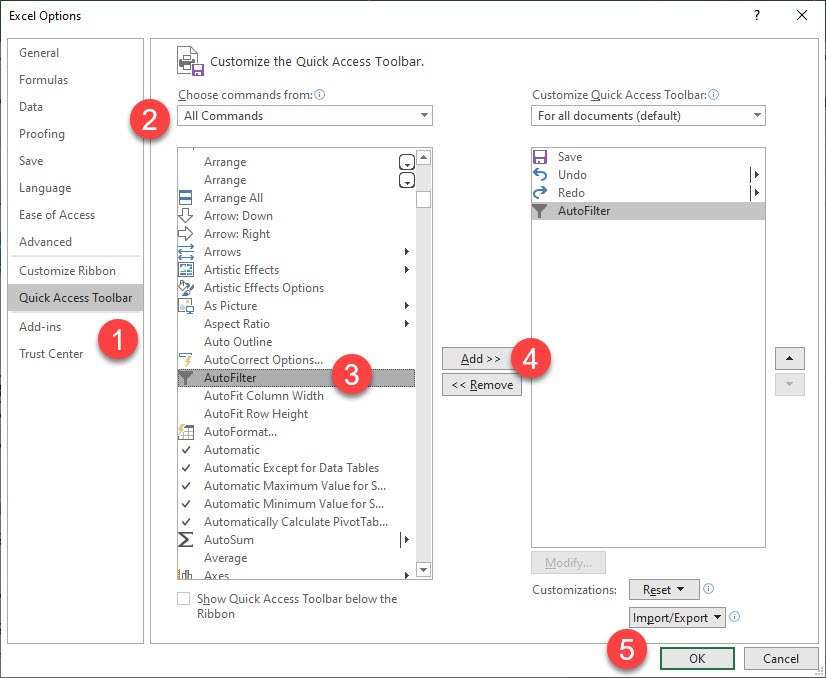Click the info icon next to Reset
Viewport: 826px width, 678px height.
[709, 588]
